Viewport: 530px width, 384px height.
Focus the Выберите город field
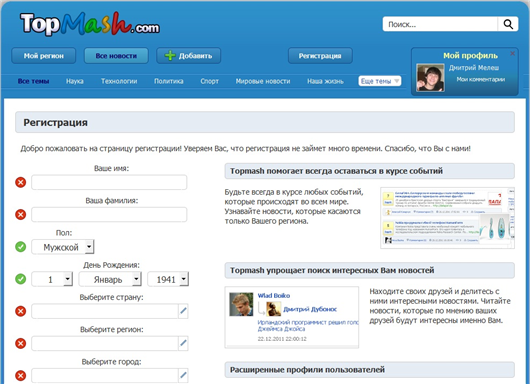[105, 375]
